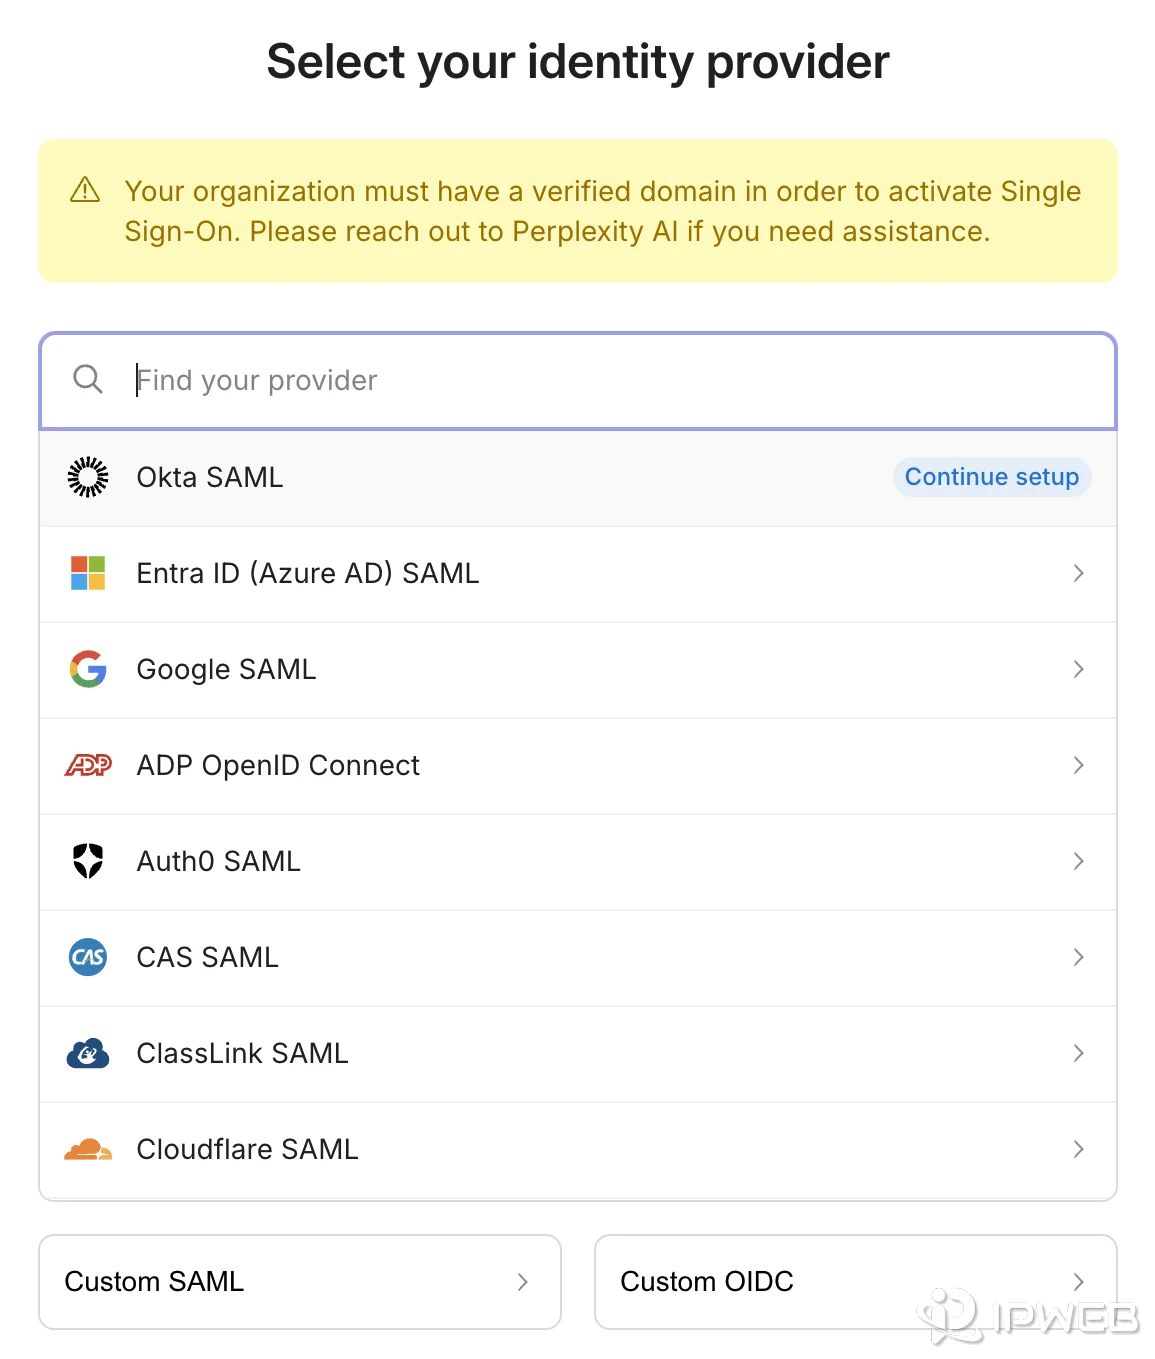Click the Microsoft Entra ID logo icon

pos(88,573)
